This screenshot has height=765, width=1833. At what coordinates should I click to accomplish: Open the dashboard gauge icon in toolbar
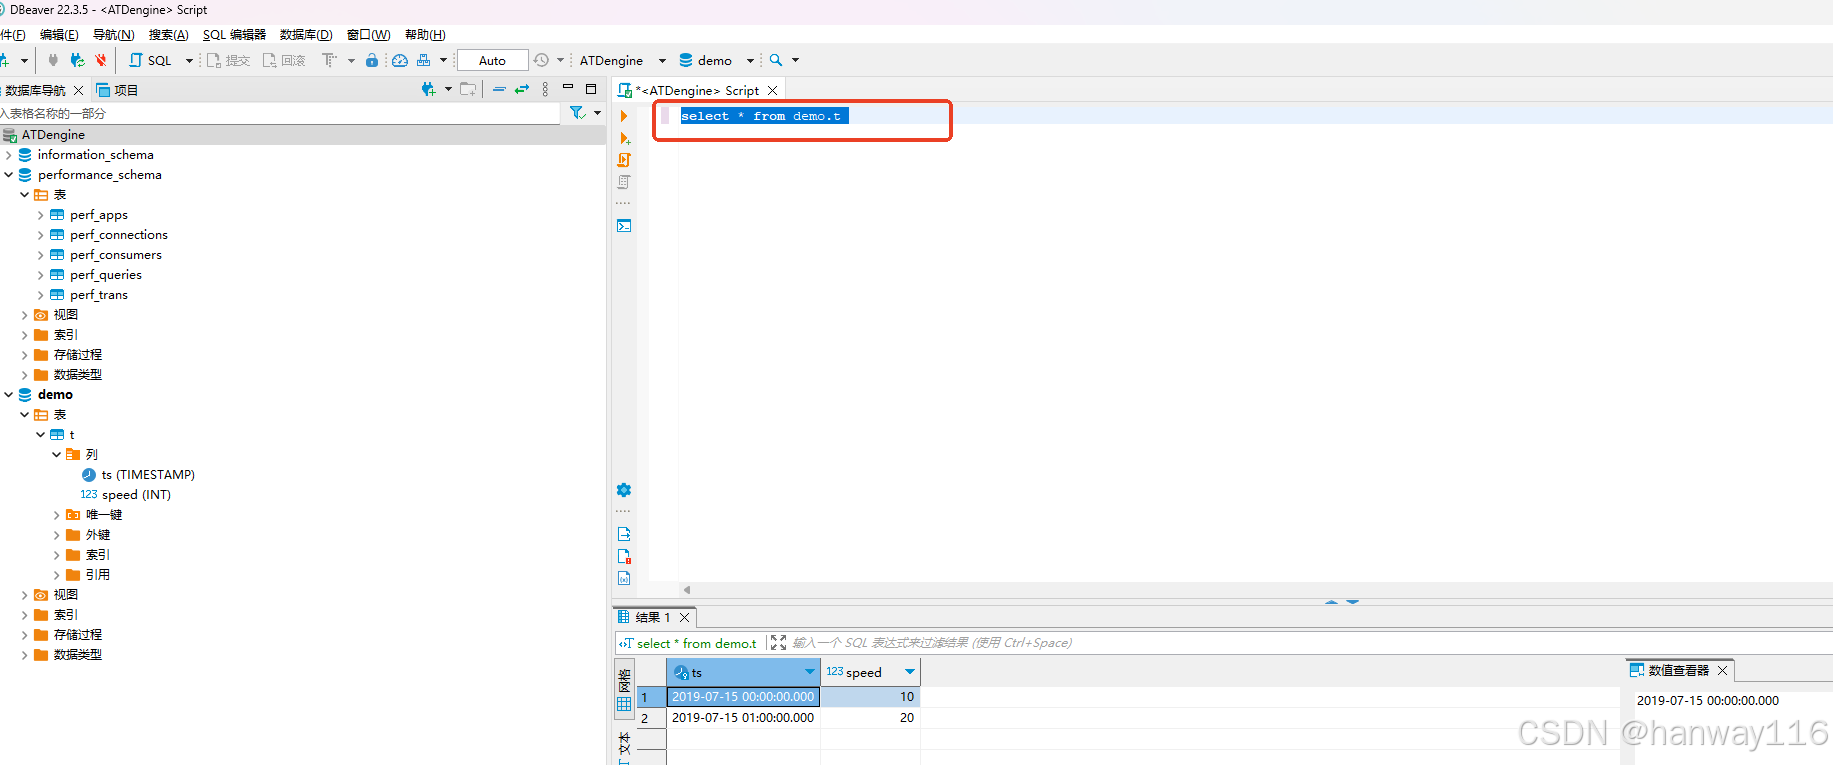point(400,60)
